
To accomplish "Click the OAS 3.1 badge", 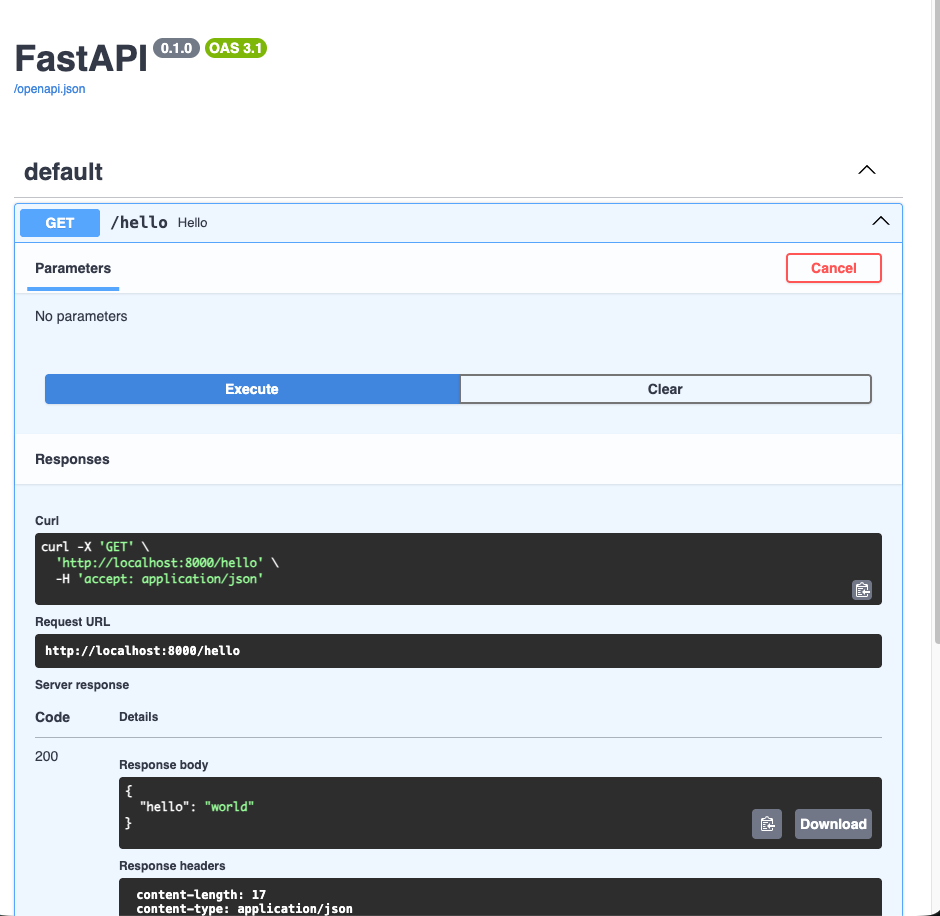I will [x=235, y=48].
